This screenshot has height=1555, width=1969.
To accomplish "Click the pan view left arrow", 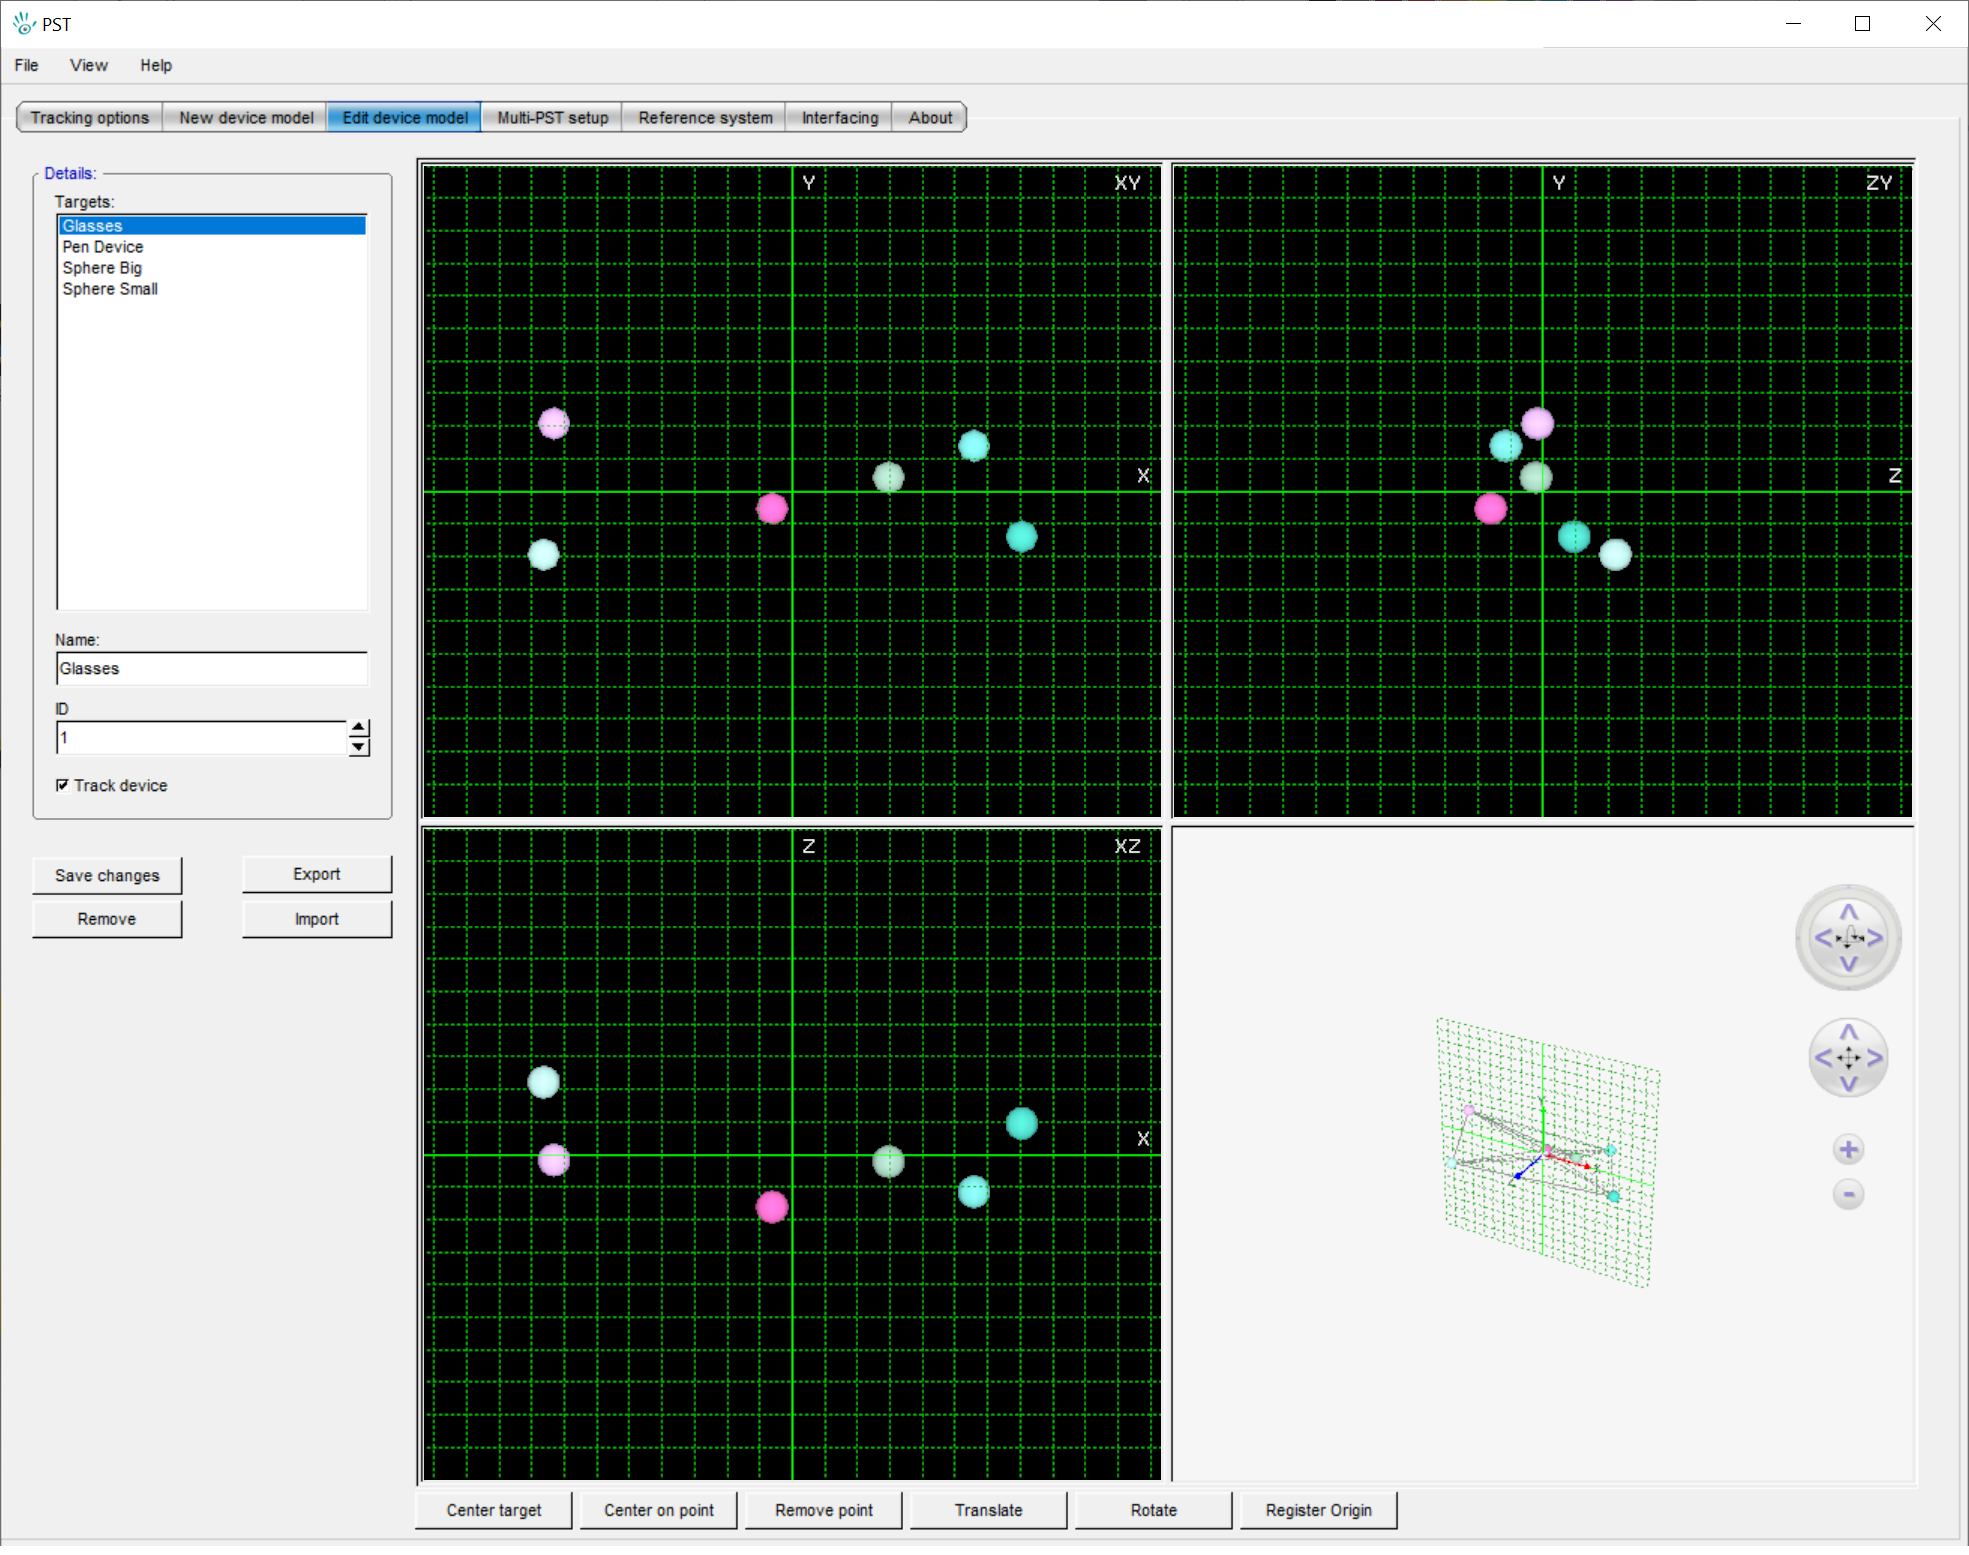I will 1823,1058.
